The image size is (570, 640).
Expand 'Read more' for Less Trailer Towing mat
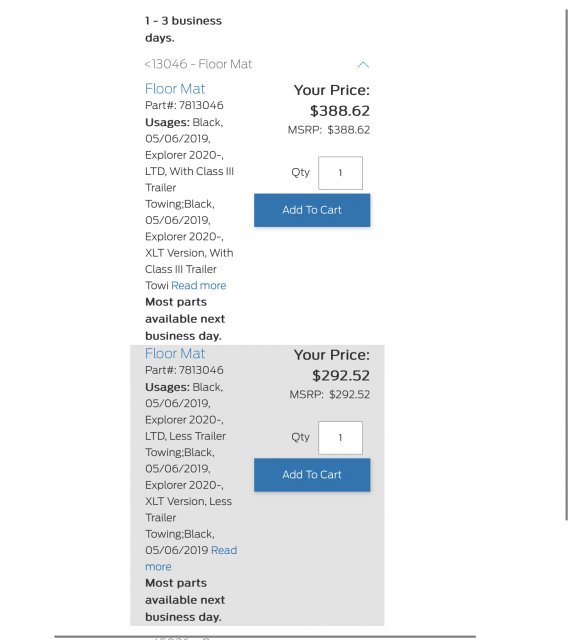pyautogui.click(x=191, y=558)
